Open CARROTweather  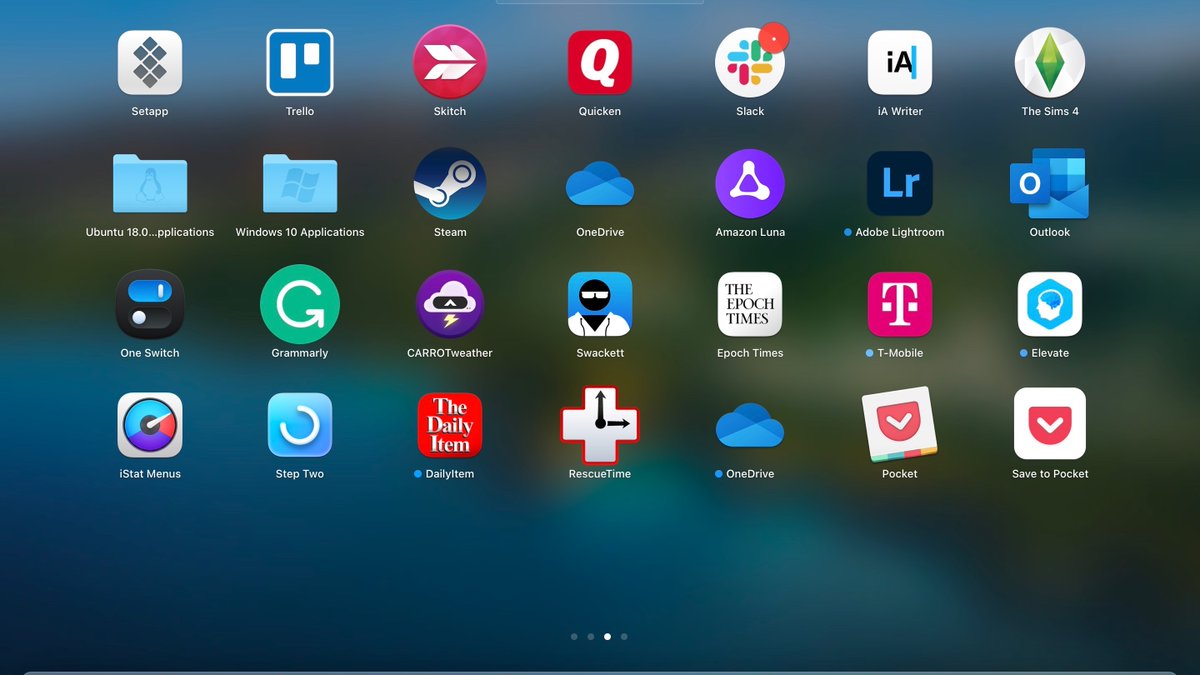(450, 304)
